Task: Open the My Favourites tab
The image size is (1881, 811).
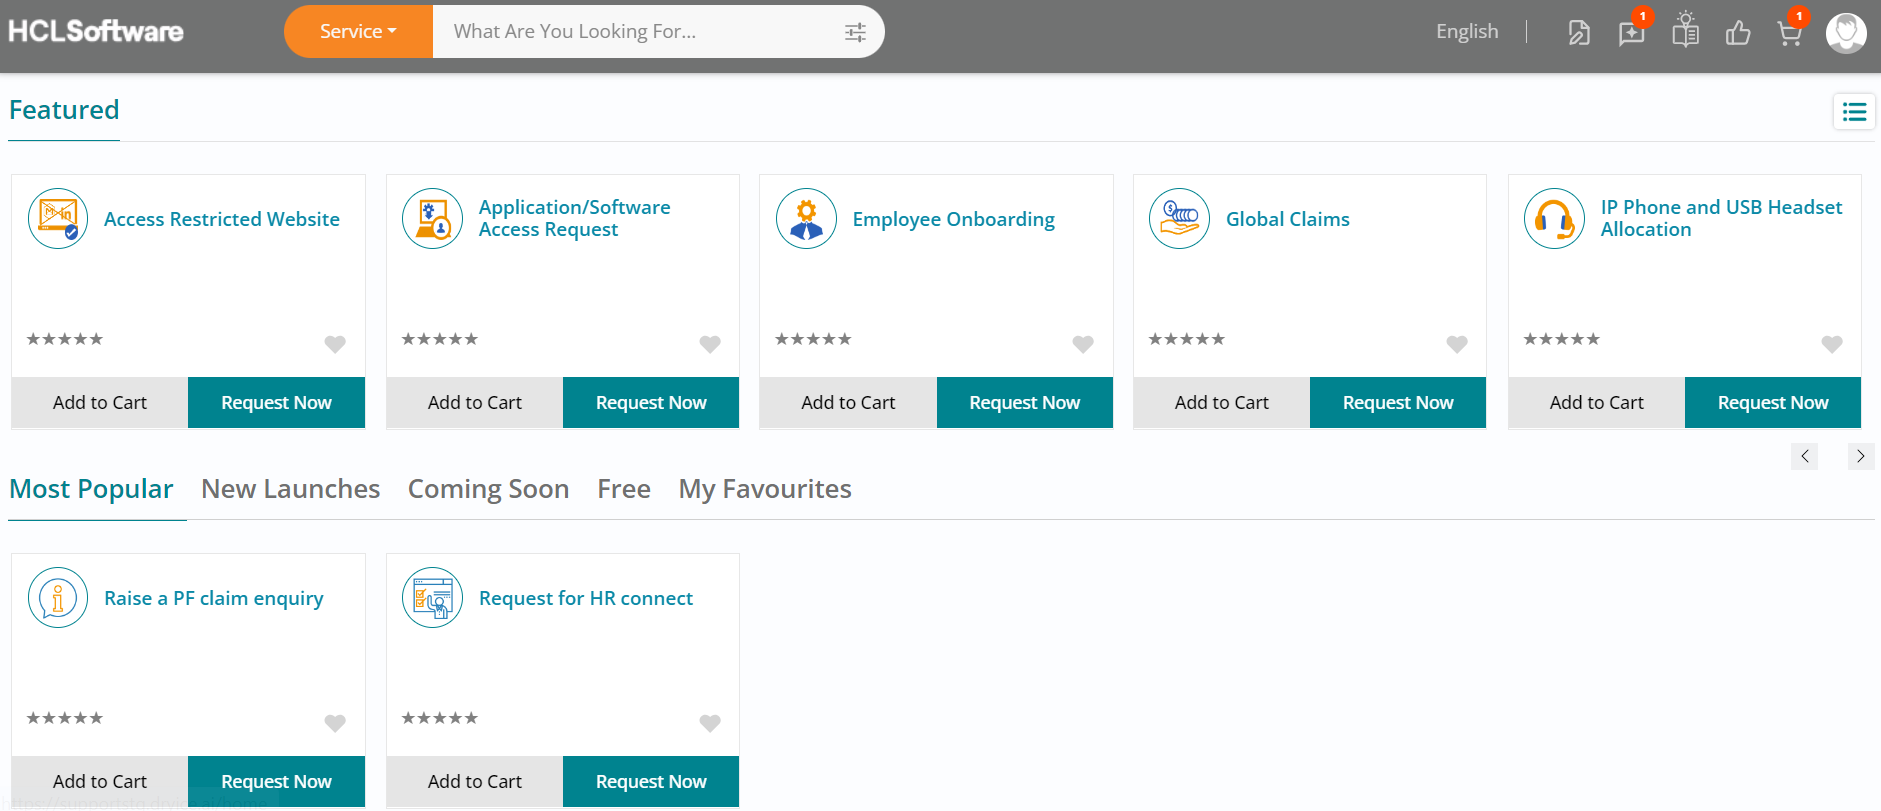Action: tap(765, 489)
